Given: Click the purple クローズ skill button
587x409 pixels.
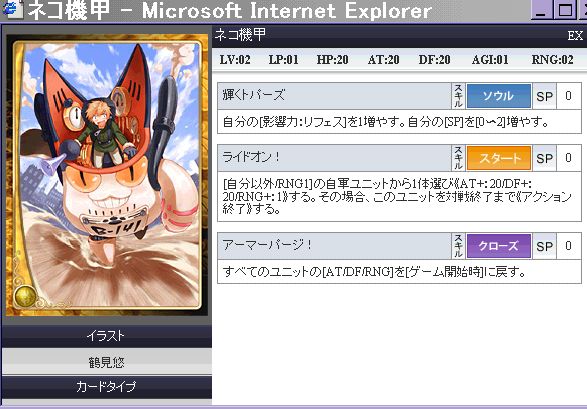Looking at the screenshot, I should click(499, 246).
